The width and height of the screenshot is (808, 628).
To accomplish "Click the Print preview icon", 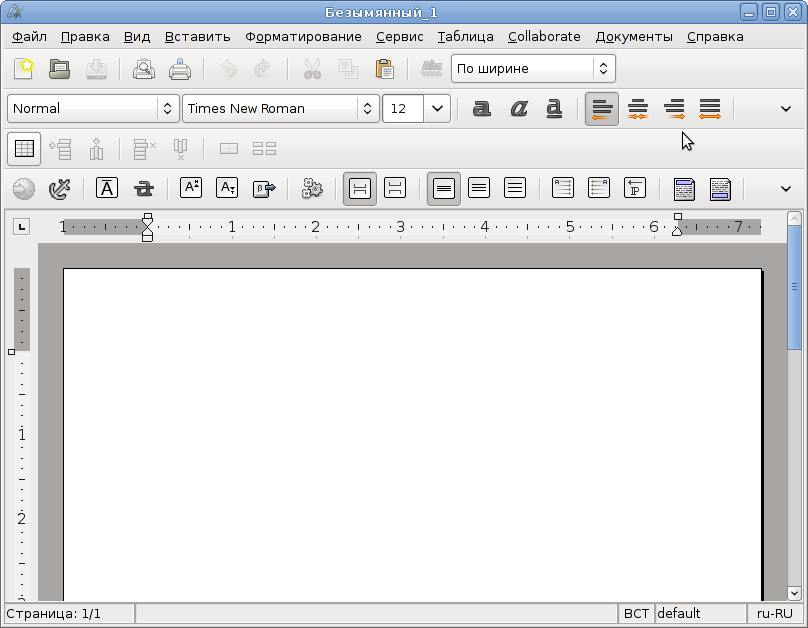I will (x=144, y=69).
